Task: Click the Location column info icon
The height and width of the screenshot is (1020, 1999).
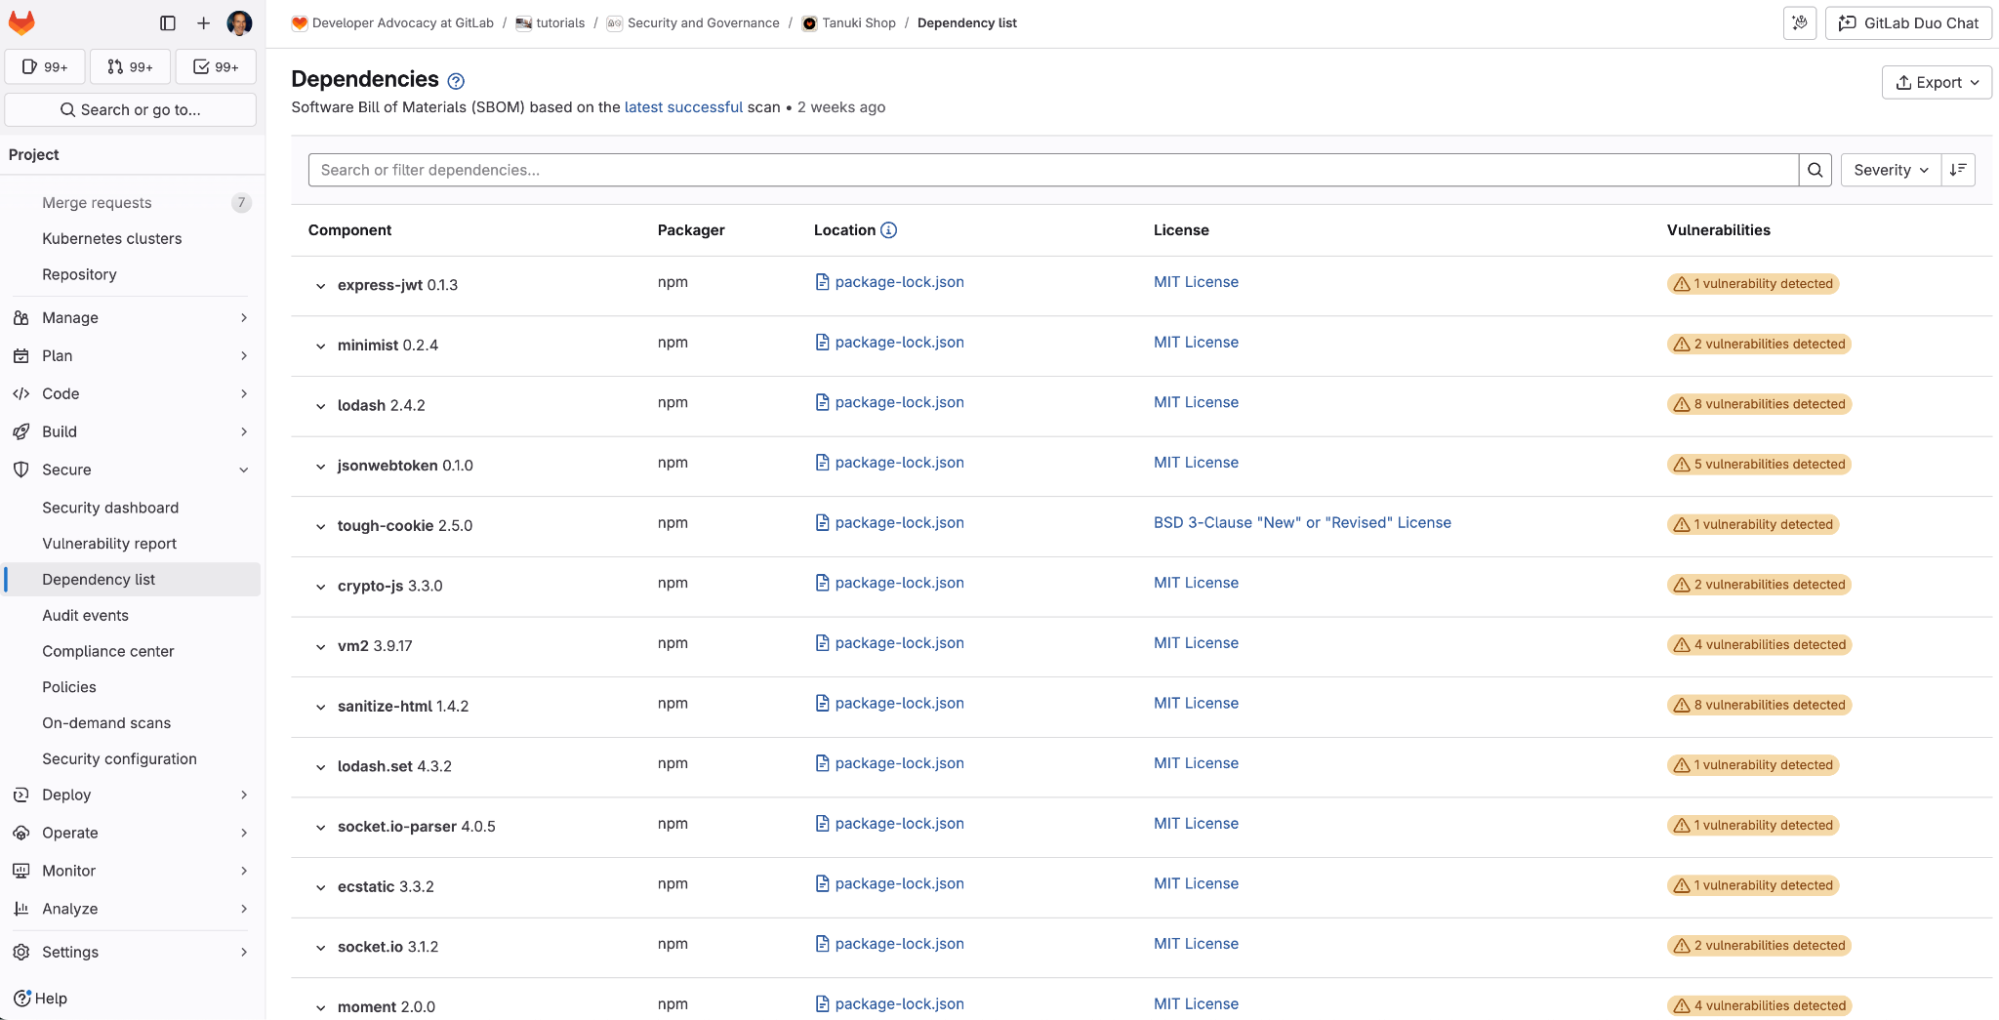Action: tap(888, 230)
